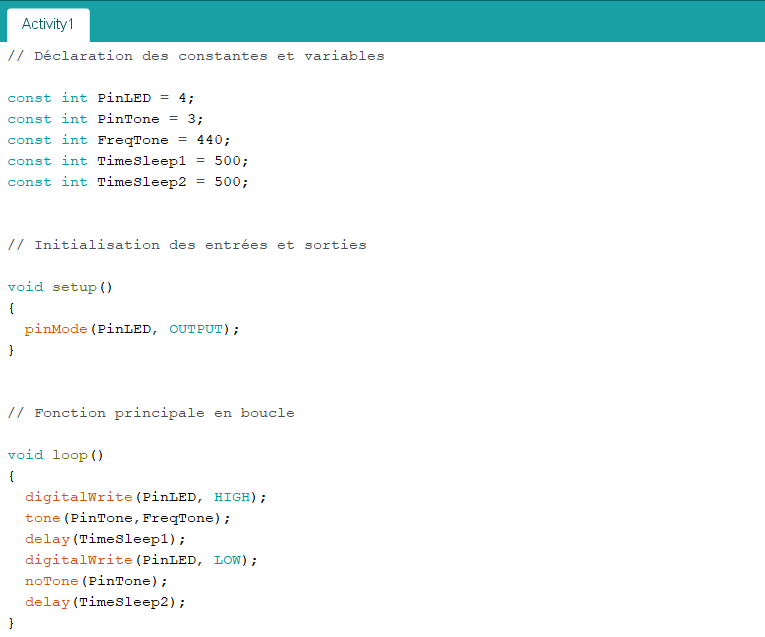
Task: Click the void loop() function header
Action: pyautogui.click(x=56, y=455)
